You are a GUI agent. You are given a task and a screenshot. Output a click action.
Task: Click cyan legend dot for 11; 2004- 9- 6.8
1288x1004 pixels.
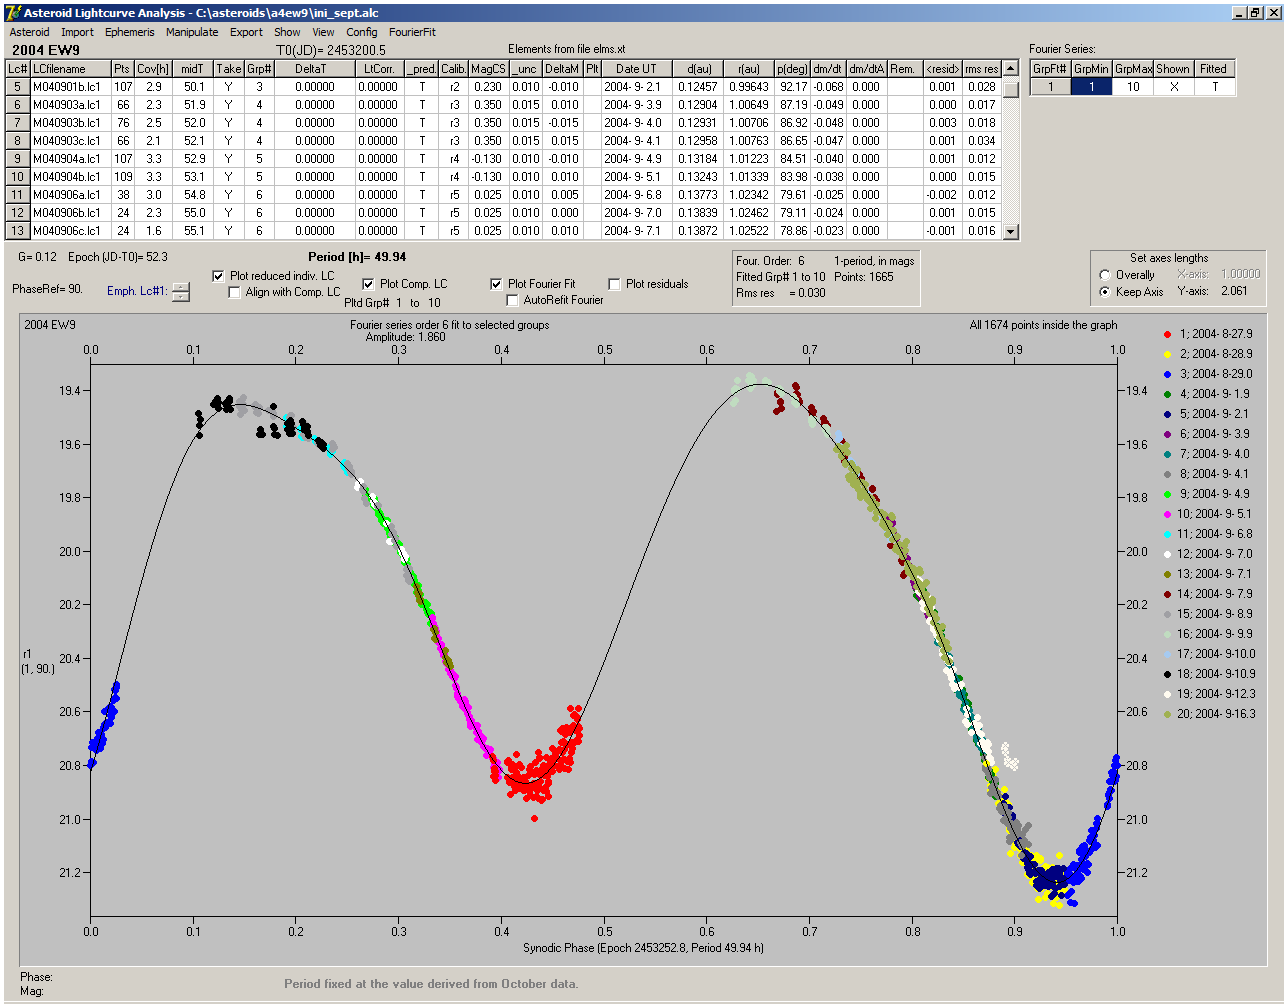pos(1168,534)
